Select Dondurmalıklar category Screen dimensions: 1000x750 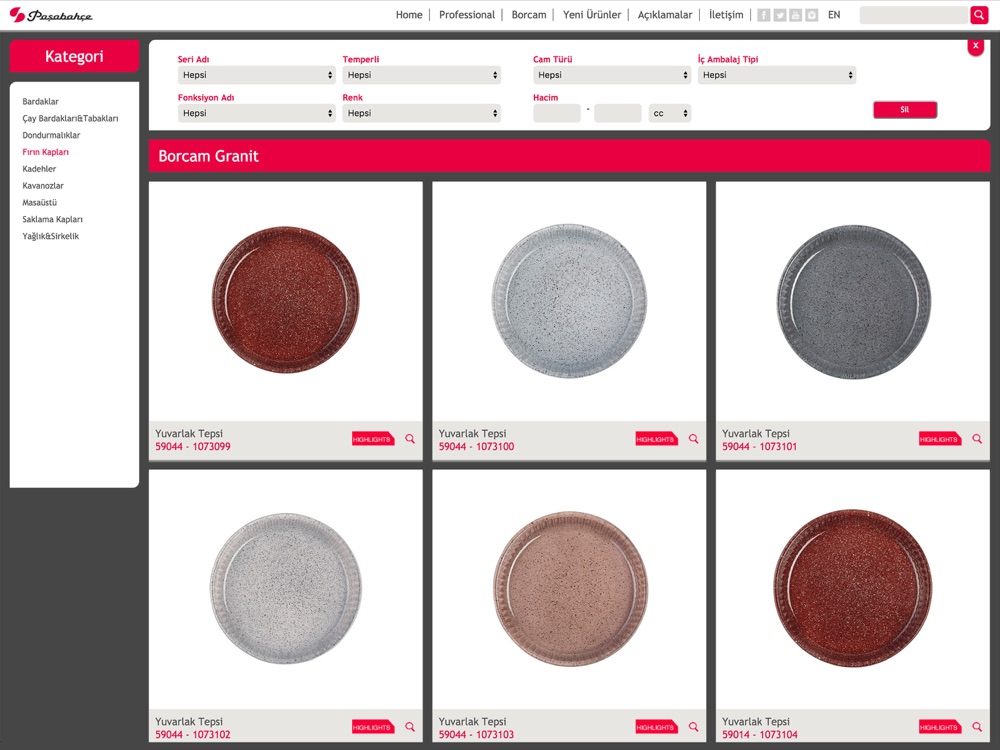pyautogui.click(x=51, y=135)
